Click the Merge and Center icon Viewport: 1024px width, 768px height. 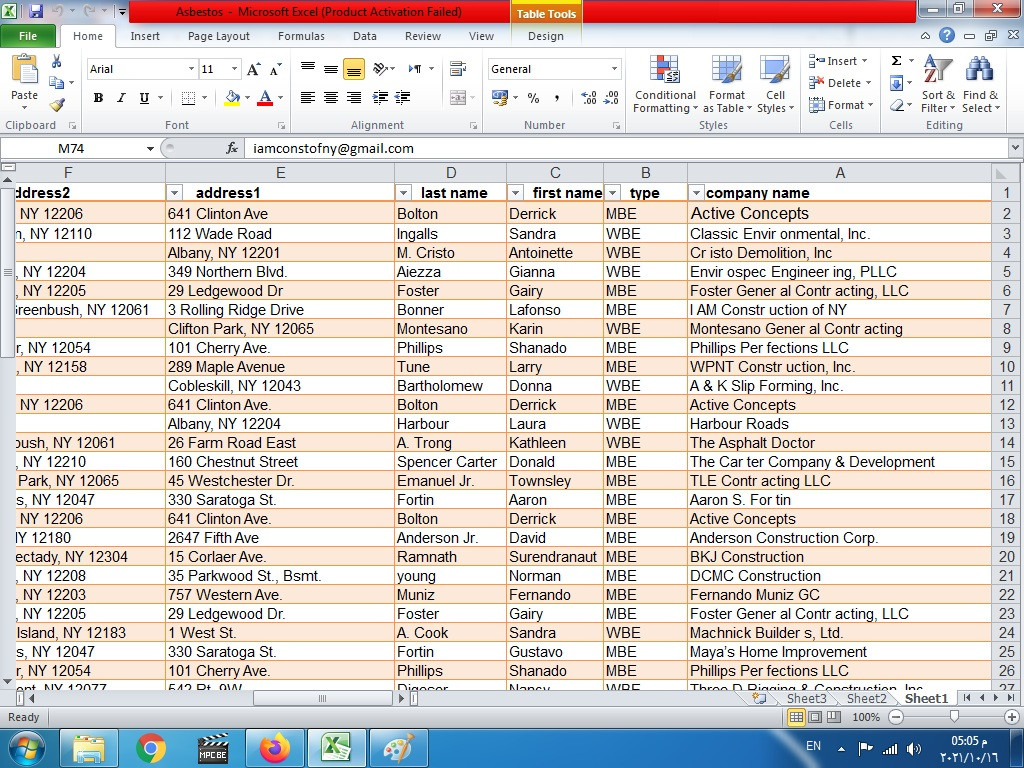(458, 98)
